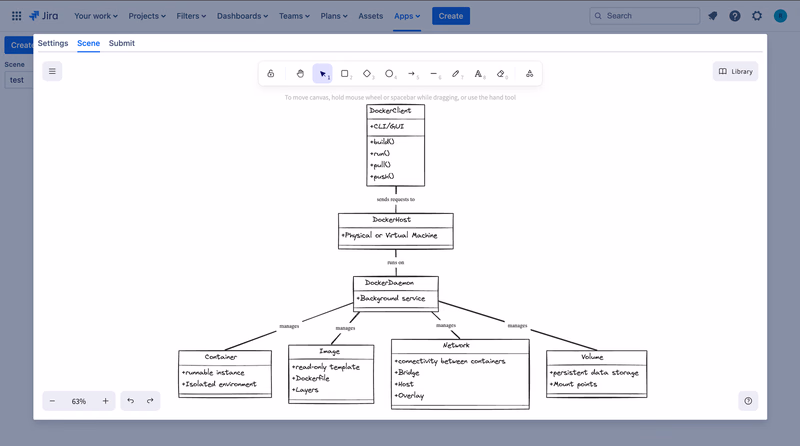The image size is (800, 446).
Task: Switch to the Scene tab
Action: [88, 43]
